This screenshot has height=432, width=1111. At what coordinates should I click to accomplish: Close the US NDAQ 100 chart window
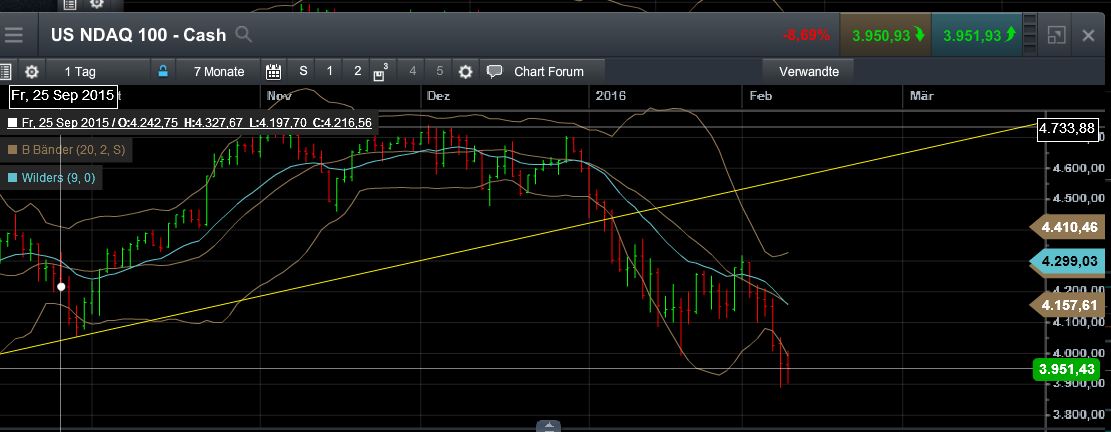[x=1088, y=35]
